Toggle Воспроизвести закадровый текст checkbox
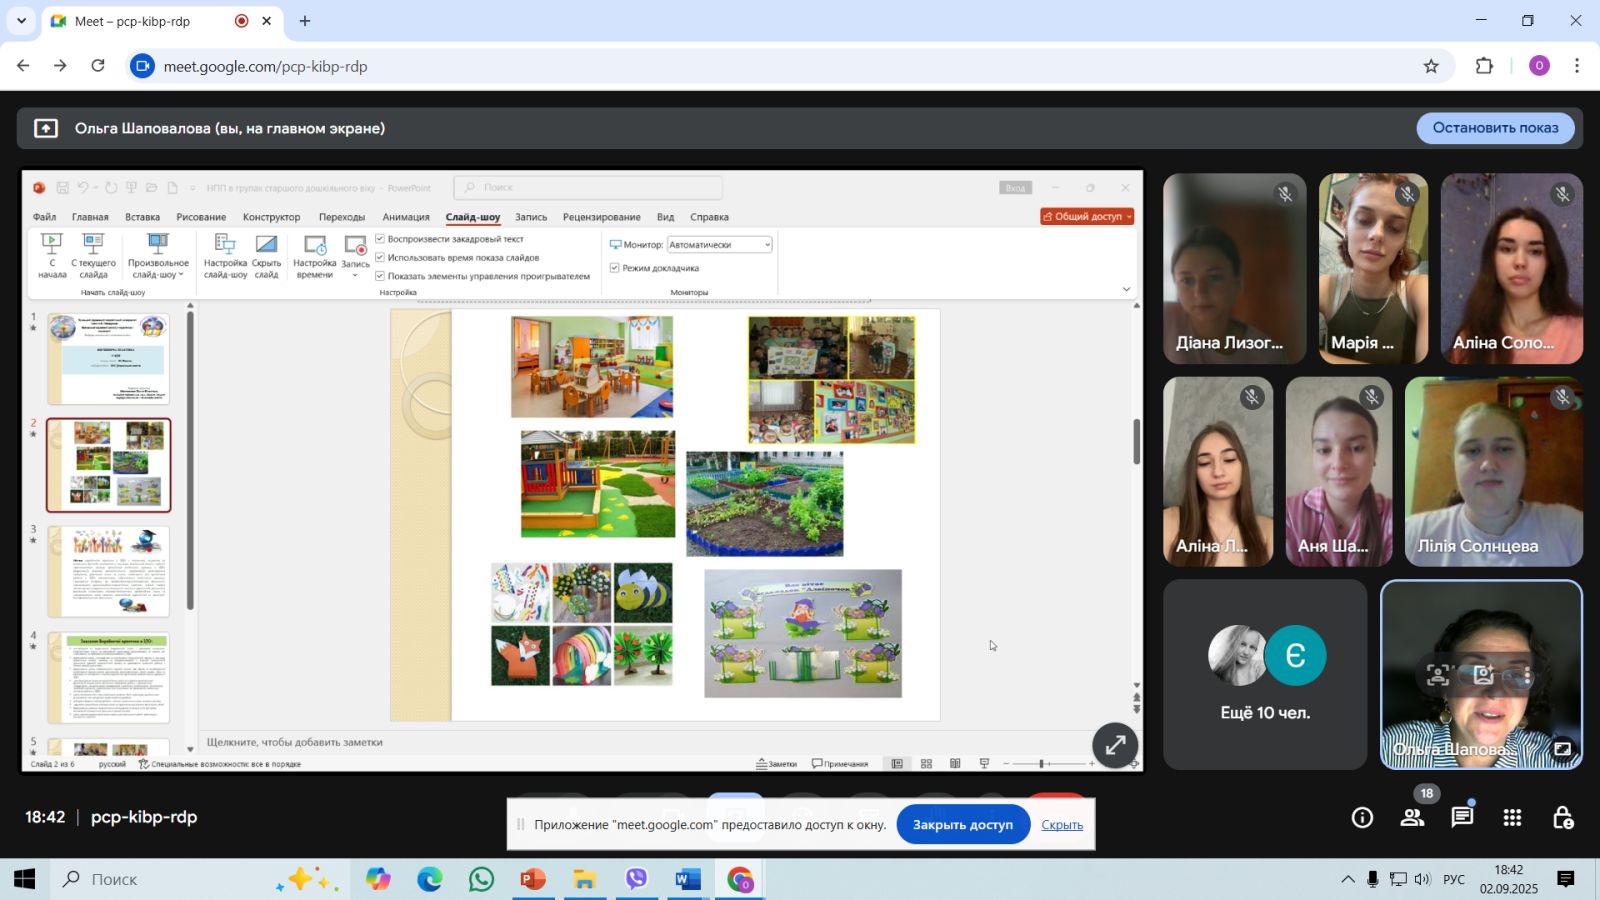Image resolution: width=1600 pixels, height=900 pixels. 380,239
